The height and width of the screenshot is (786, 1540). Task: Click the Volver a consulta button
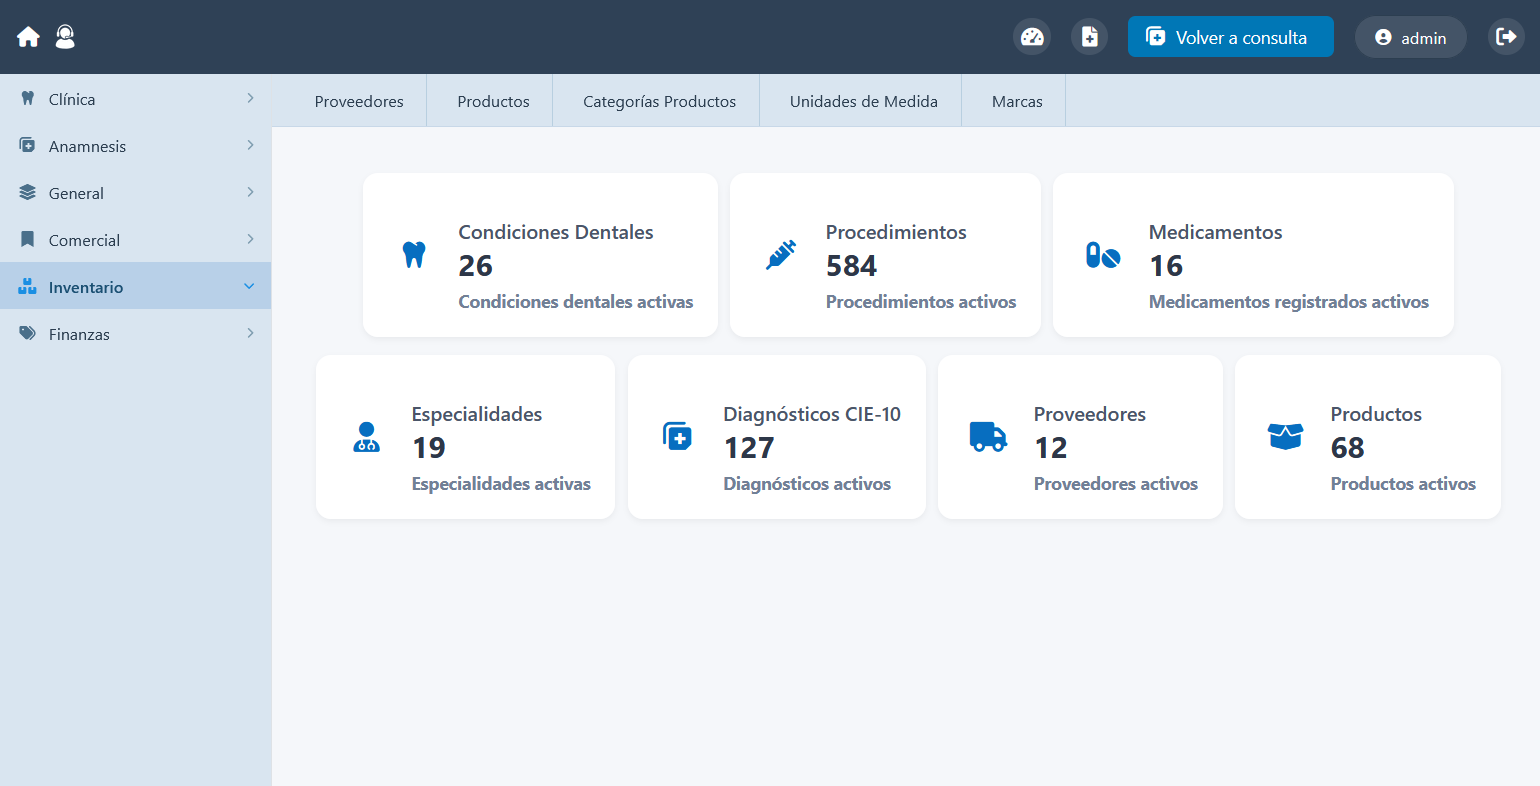click(x=1230, y=37)
